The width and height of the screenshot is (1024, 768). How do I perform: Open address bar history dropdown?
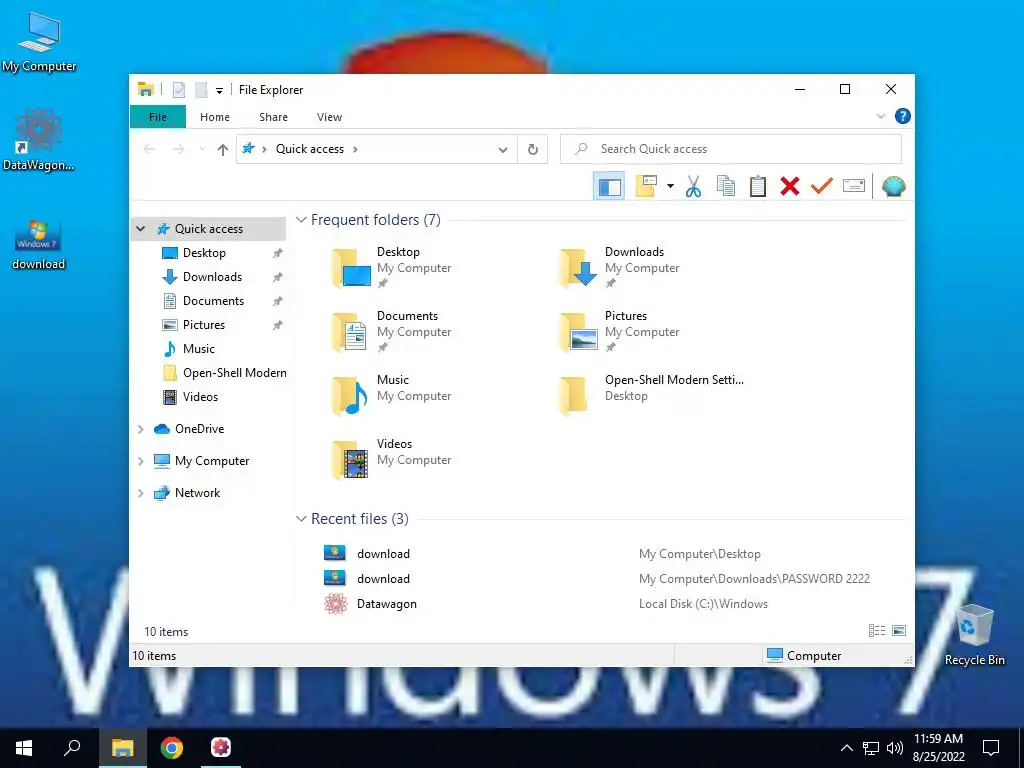[503, 150]
